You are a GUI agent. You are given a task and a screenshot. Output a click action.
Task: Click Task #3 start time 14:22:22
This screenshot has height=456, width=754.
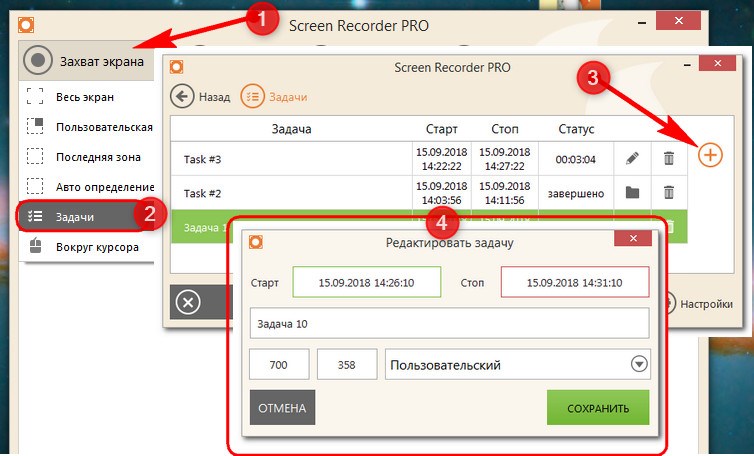(441, 166)
